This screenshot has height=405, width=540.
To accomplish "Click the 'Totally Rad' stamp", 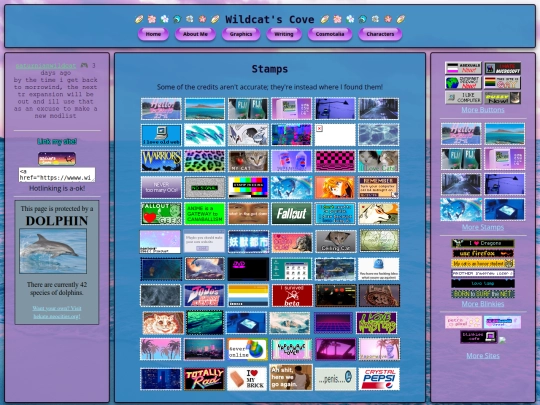I will 205,379.
